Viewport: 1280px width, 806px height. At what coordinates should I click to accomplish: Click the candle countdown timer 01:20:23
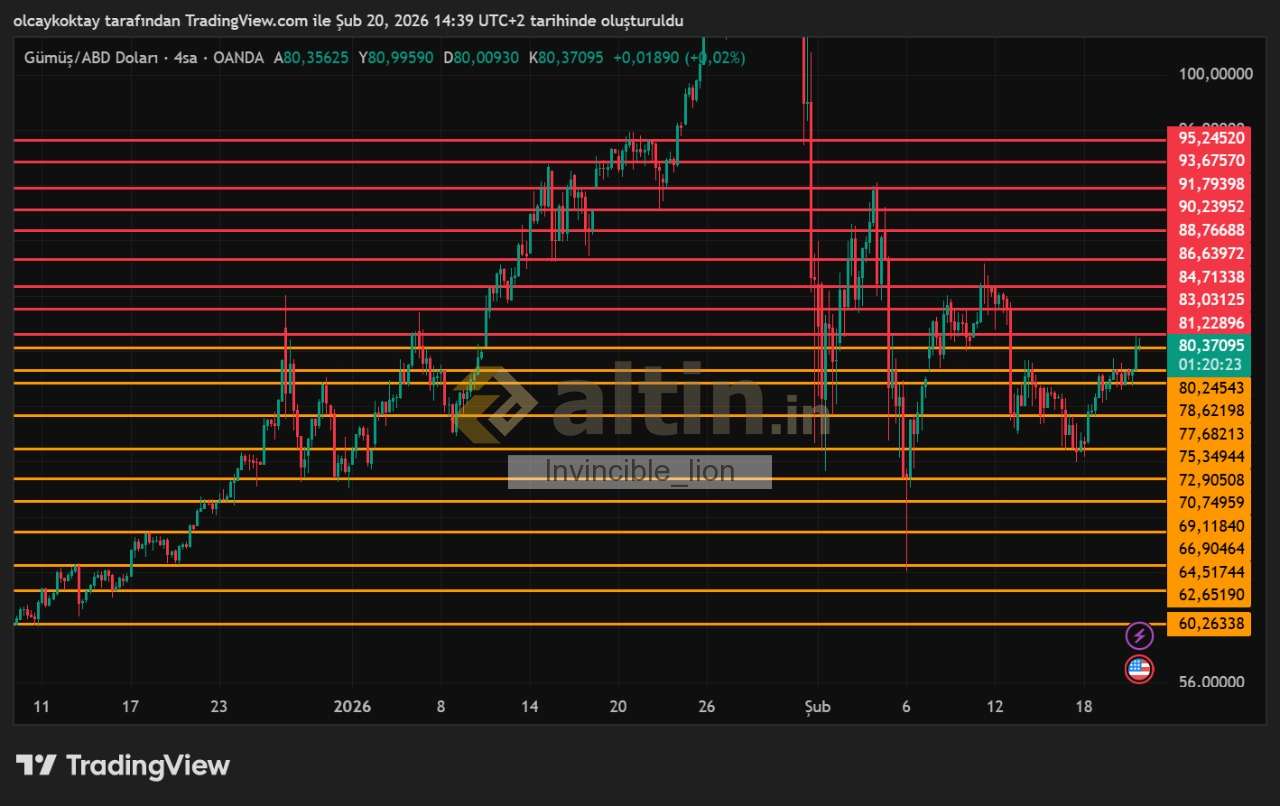[1211, 364]
